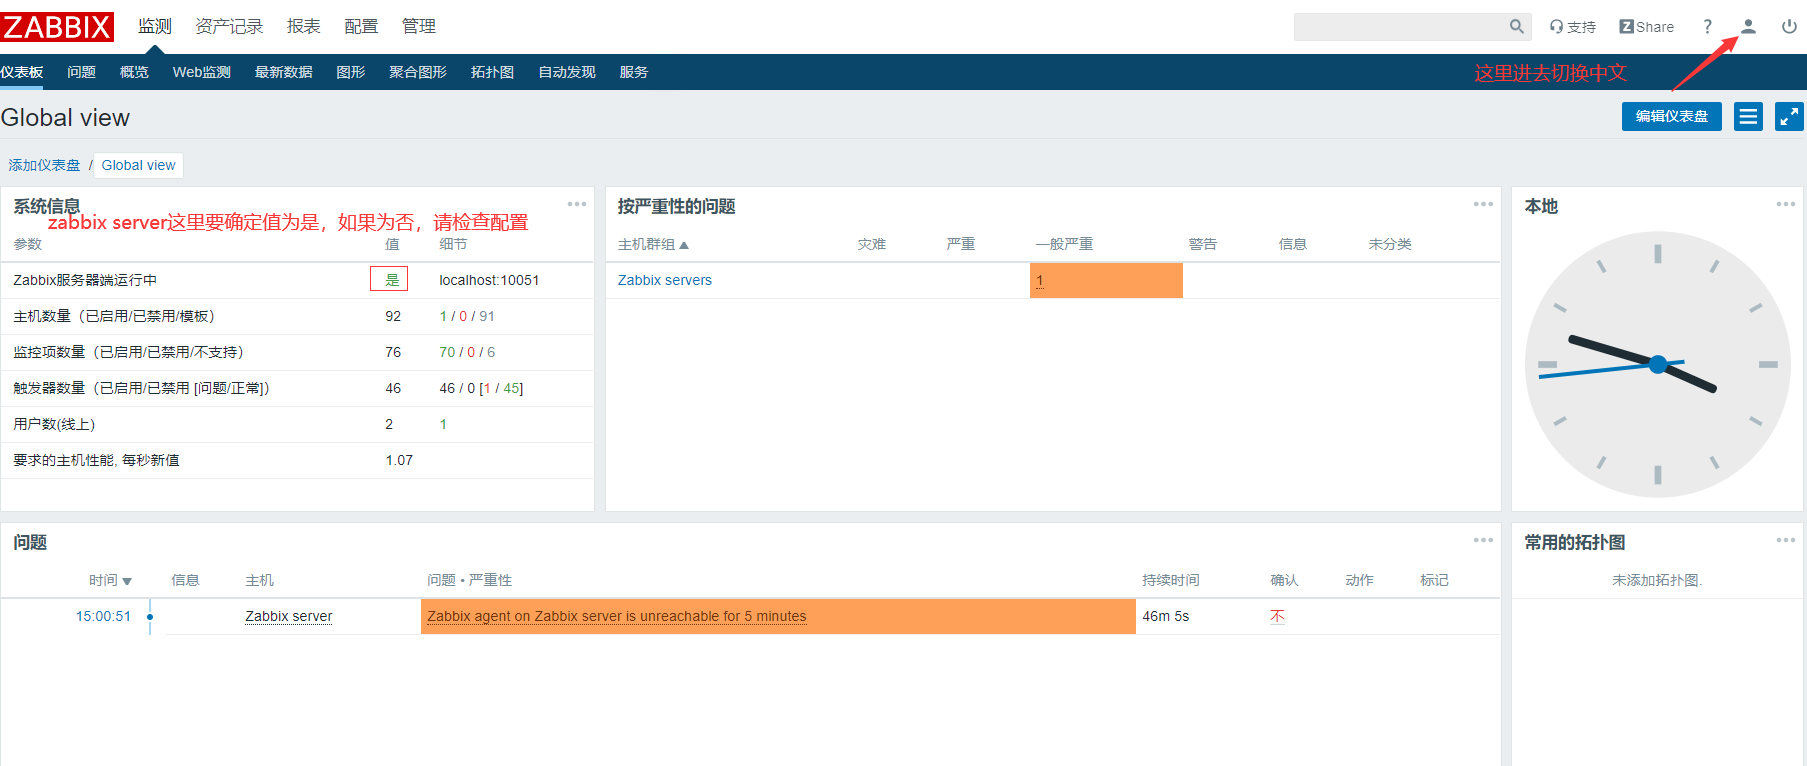Screen dimensions: 1807x766
Task: Open the 图形 submenu tab
Action: [351, 72]
